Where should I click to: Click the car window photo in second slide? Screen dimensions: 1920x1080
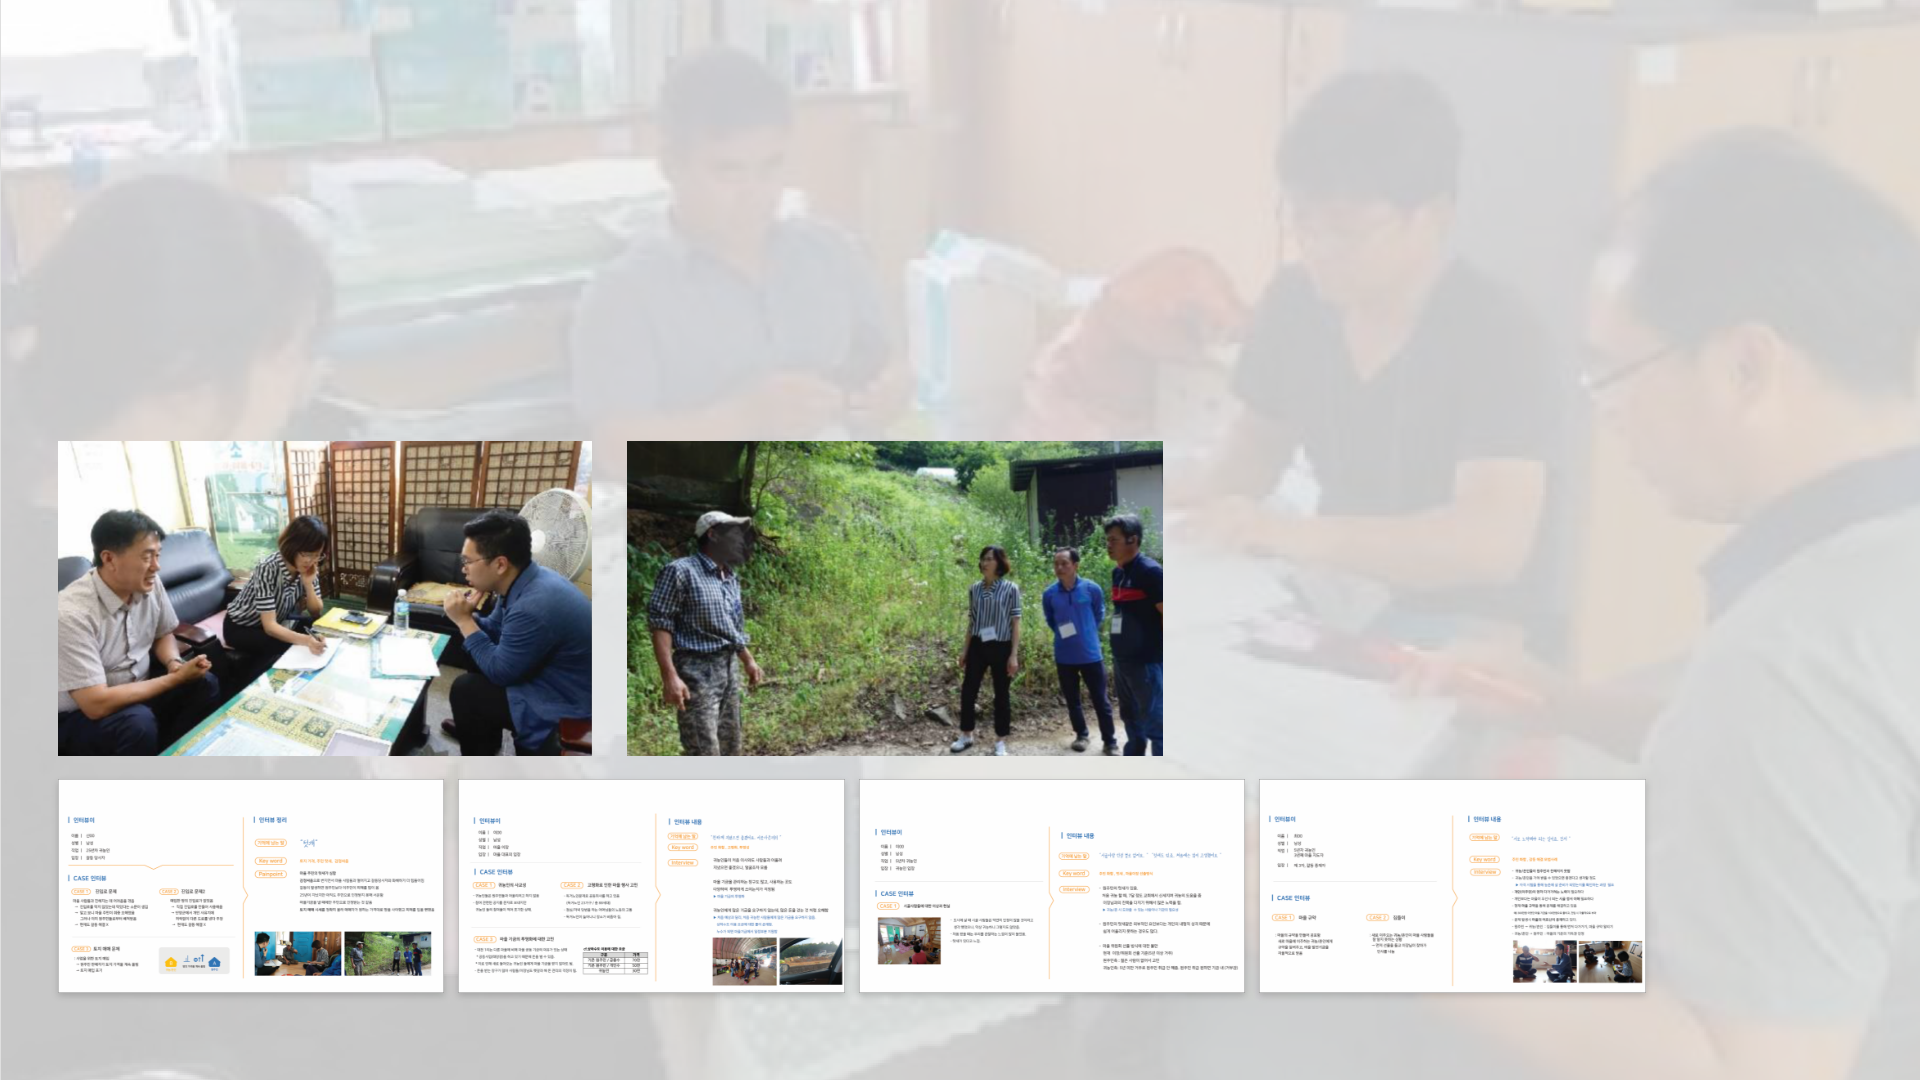pyautogui.click(x=810, y=961)
